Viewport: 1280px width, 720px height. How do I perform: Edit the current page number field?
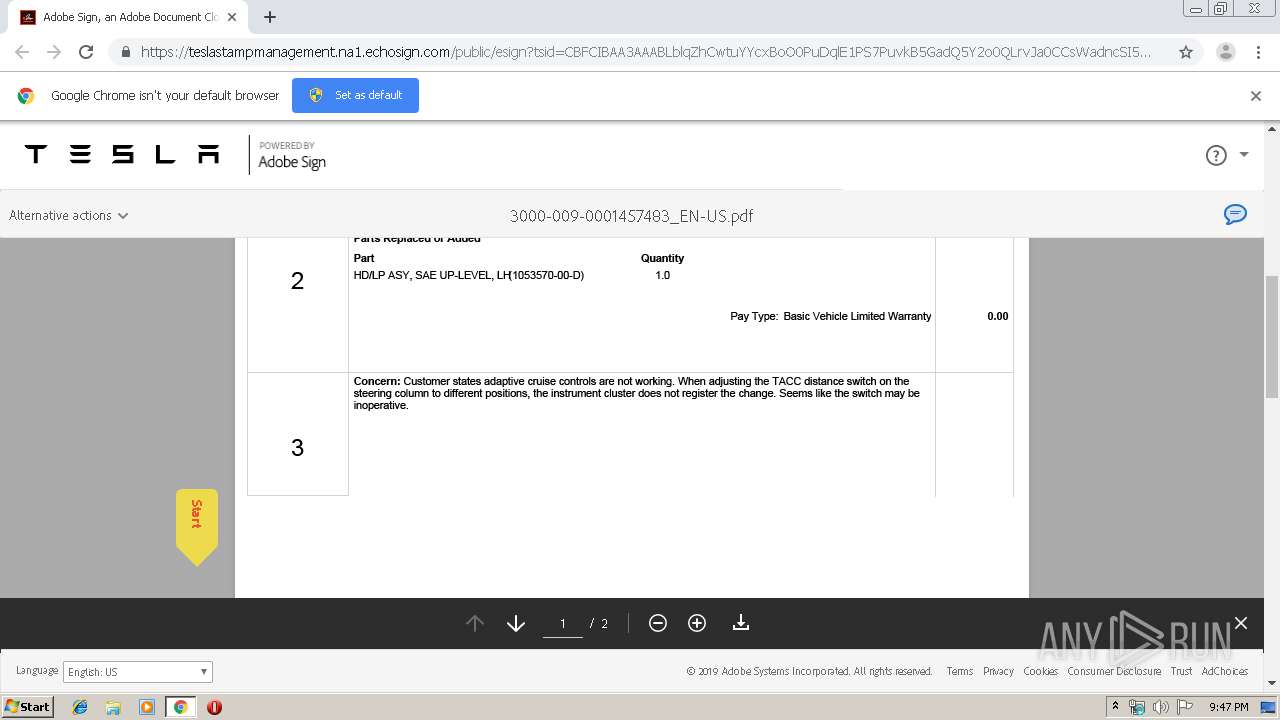[562, 623]
